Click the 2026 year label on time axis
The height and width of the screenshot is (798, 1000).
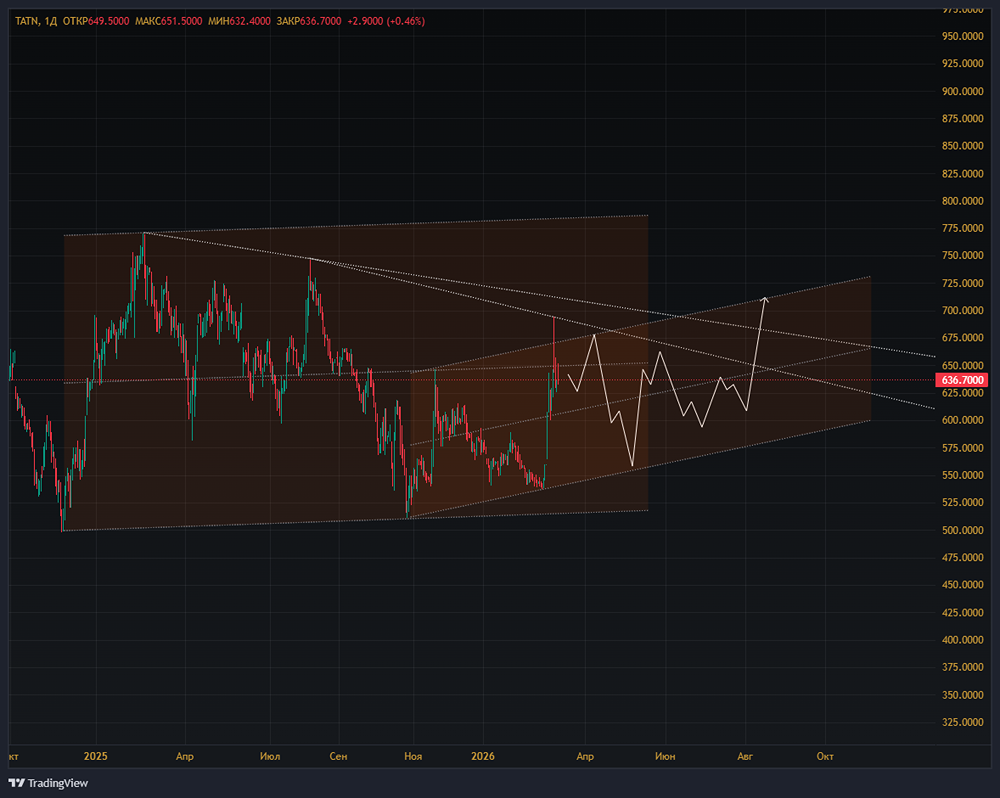[x=483, y=757]
